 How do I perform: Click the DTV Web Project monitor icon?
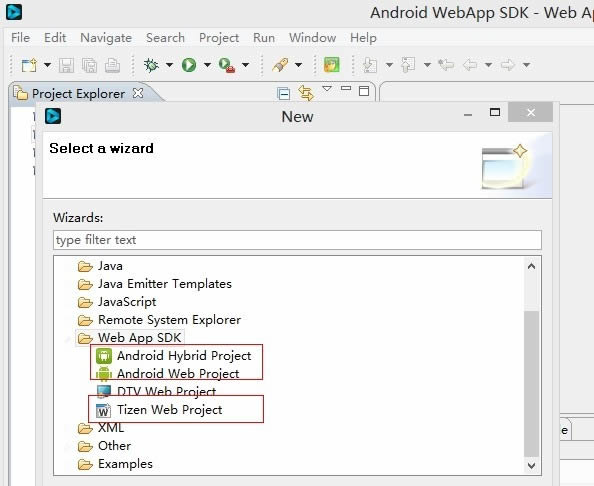tap(104, 392)
